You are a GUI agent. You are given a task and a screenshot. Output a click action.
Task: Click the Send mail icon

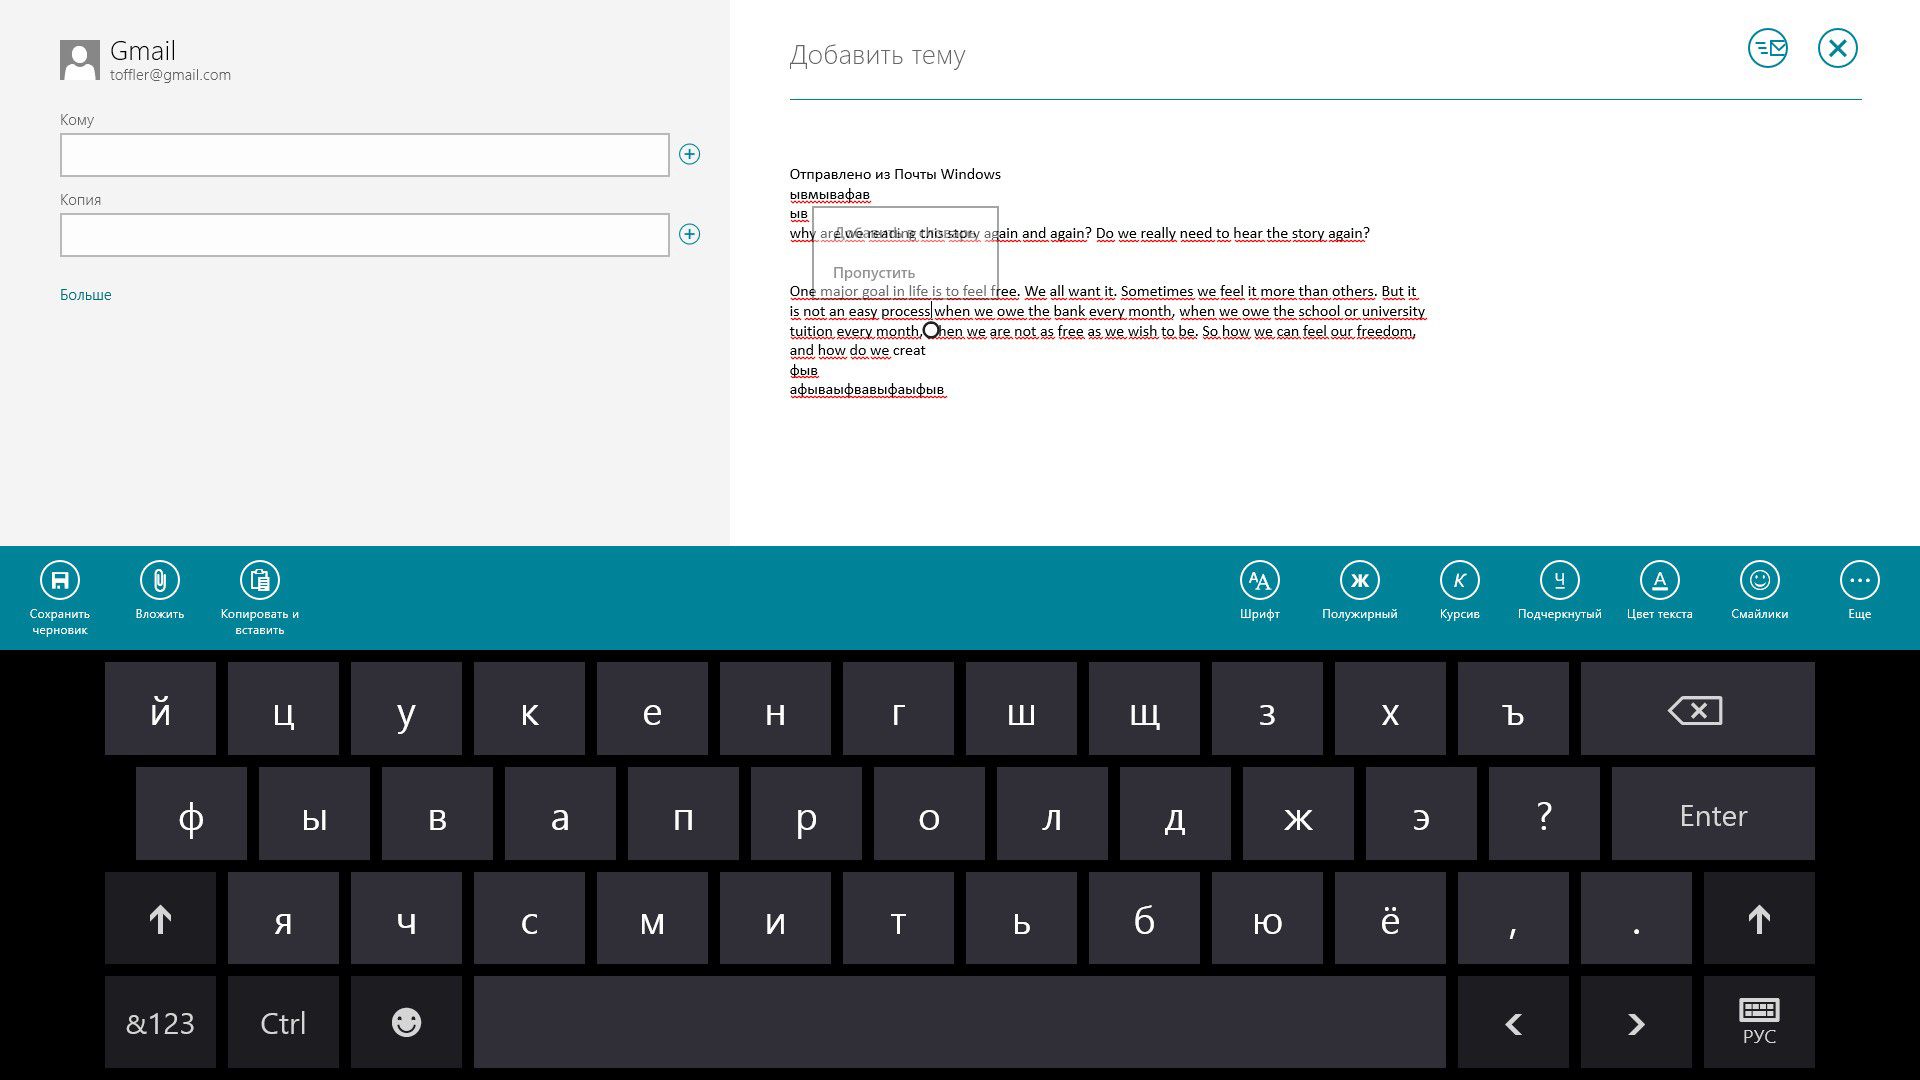point(1767,48)
